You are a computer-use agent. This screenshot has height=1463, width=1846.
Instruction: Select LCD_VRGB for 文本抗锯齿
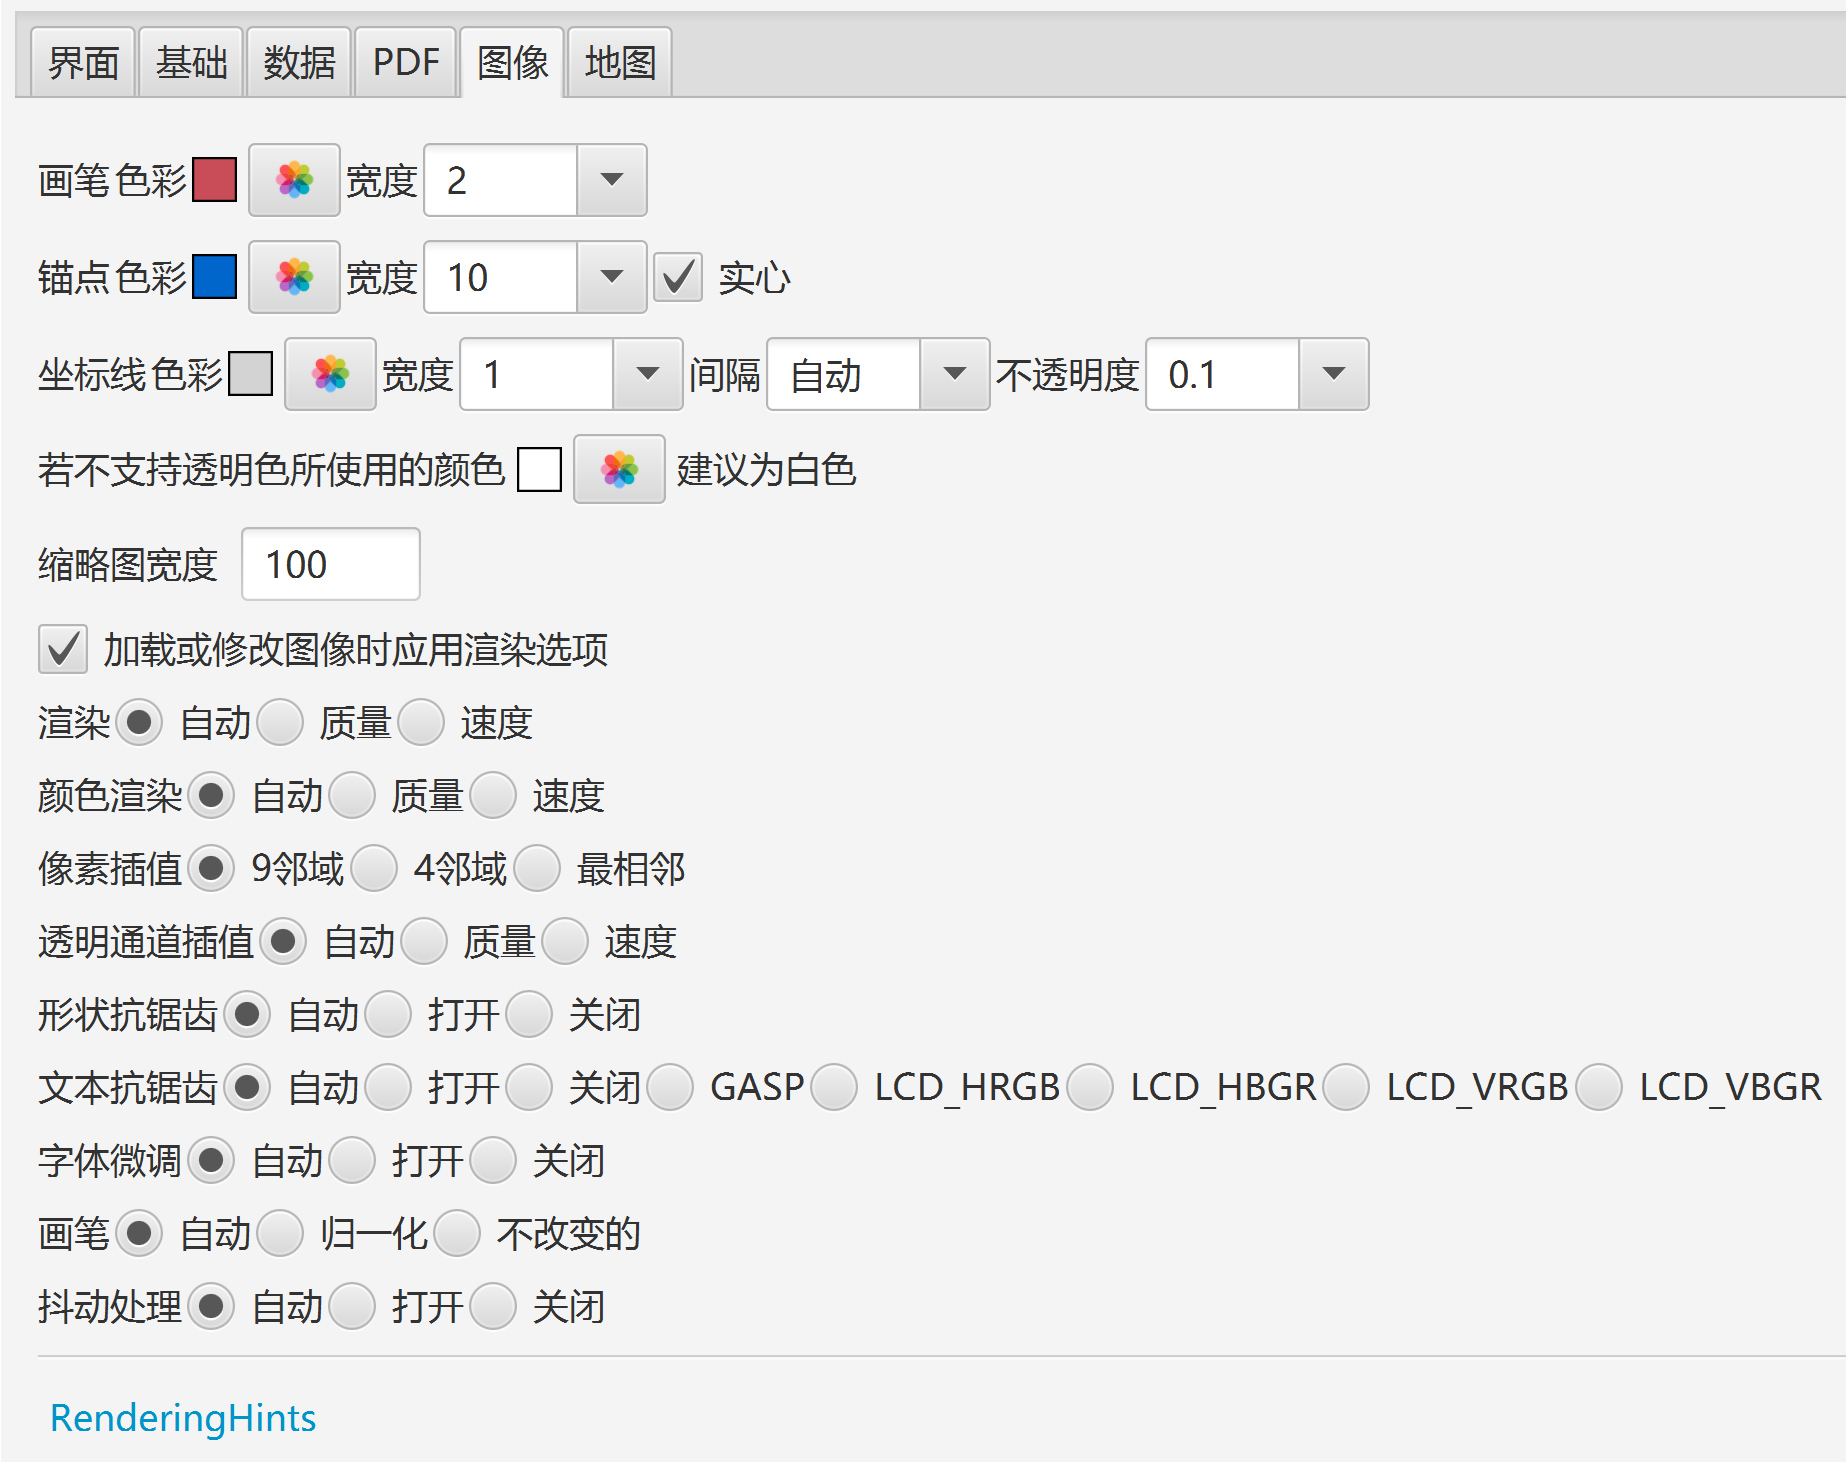pos(1346,1087)
